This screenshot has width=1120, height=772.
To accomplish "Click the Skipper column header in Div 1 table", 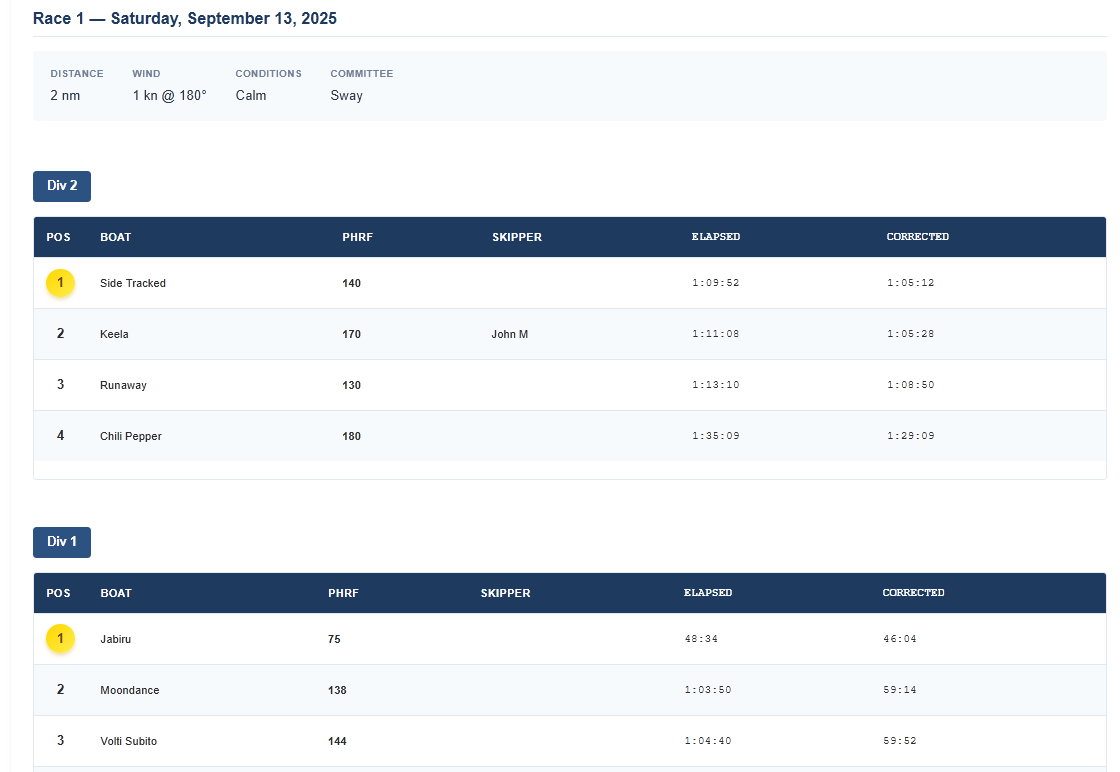I will 505,593.
